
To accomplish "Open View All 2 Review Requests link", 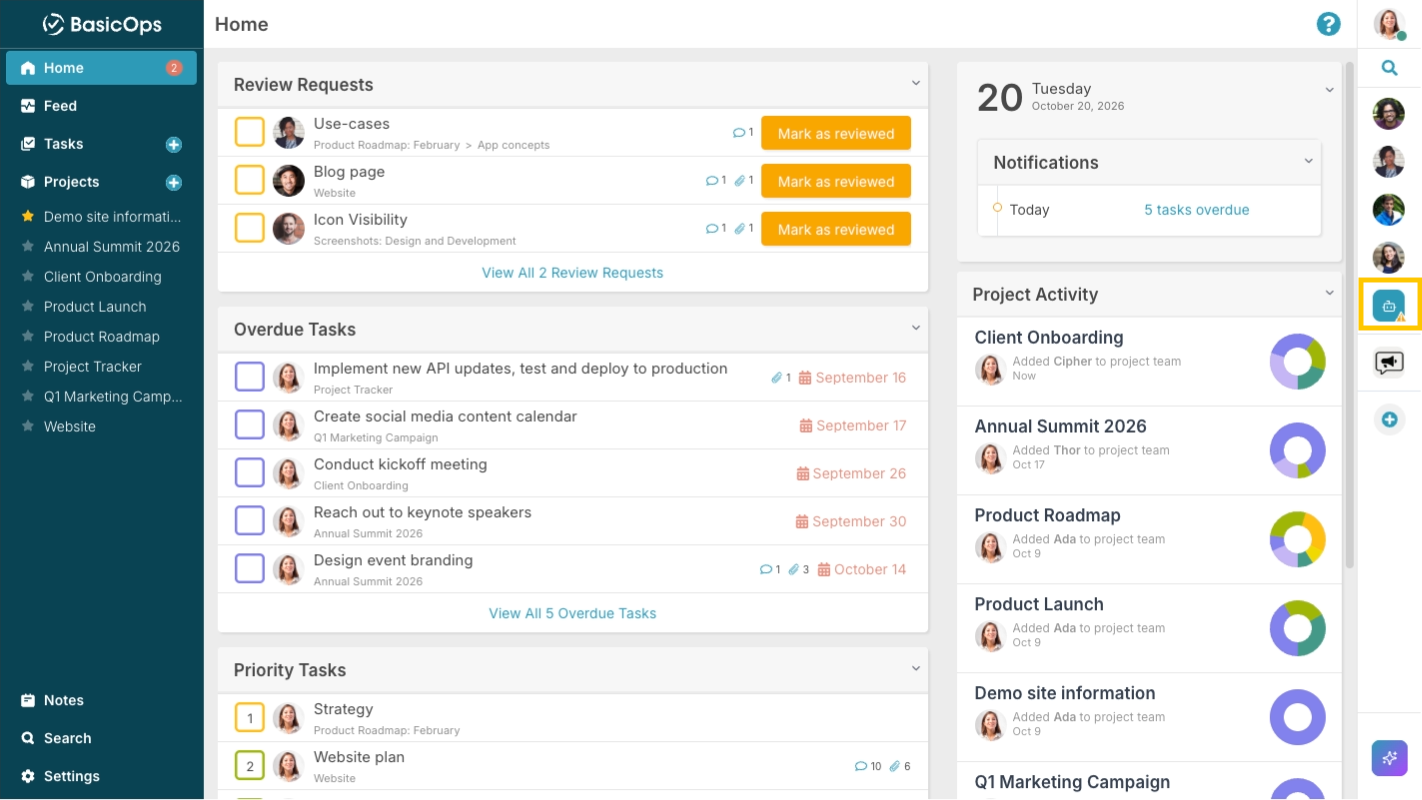I will 572,272.
